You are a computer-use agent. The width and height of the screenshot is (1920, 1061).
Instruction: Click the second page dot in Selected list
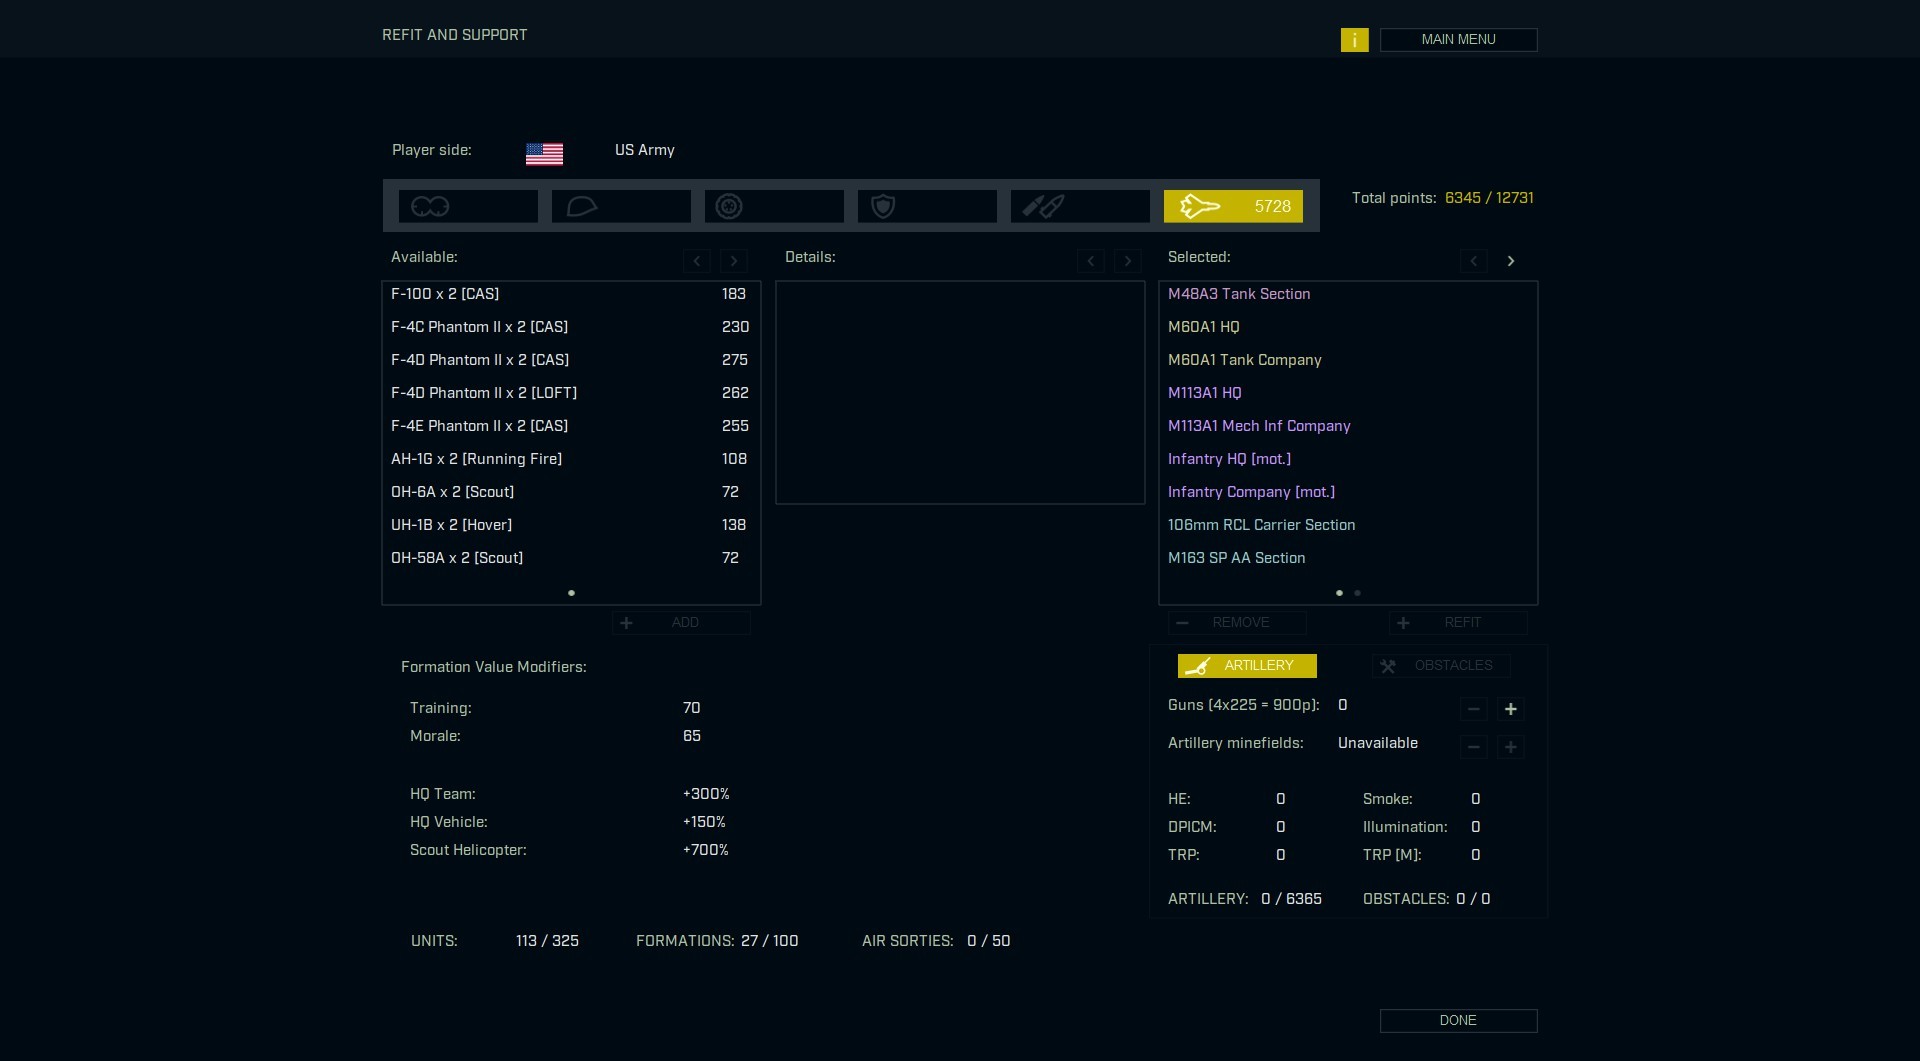1357,593
